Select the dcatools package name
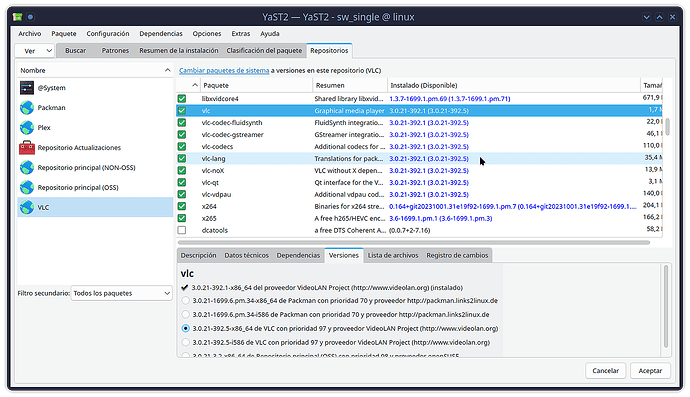The image size is (690, 397). click(x=215, y=230)
